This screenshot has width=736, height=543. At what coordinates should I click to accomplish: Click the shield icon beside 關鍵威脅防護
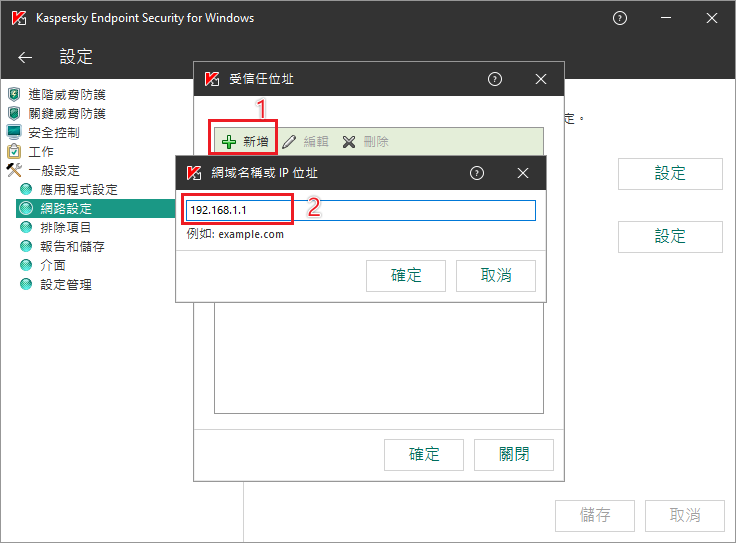[14, 113]
